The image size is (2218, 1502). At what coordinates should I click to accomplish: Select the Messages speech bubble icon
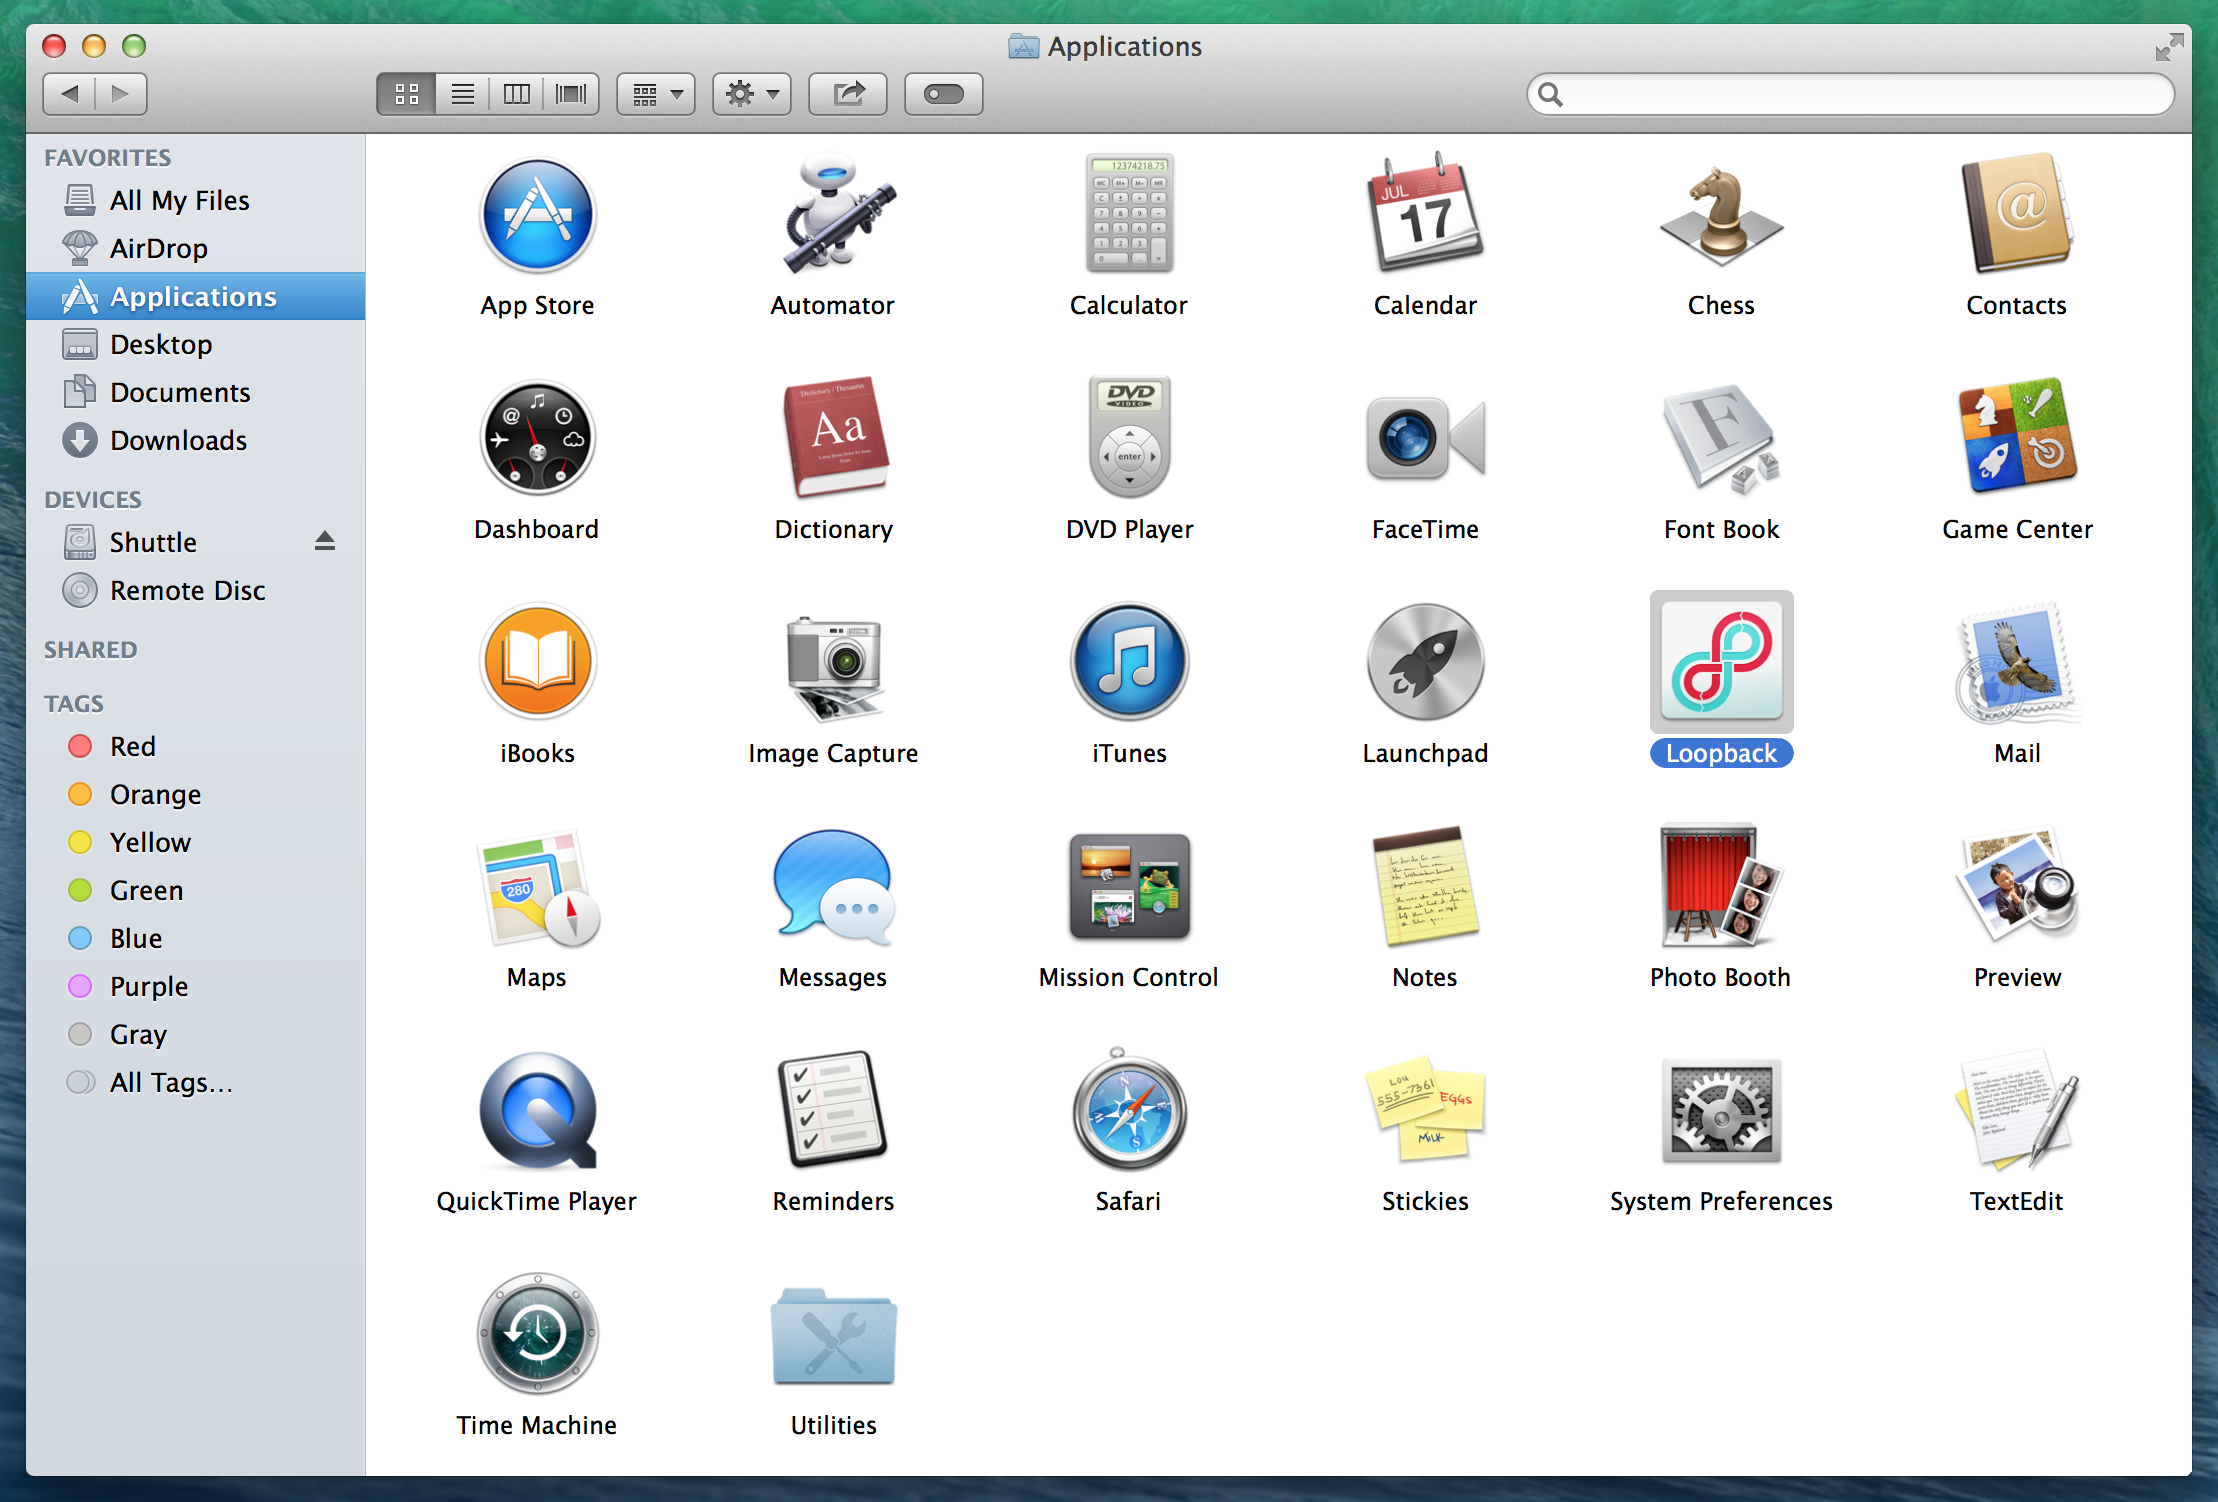(x=833, y=887)
